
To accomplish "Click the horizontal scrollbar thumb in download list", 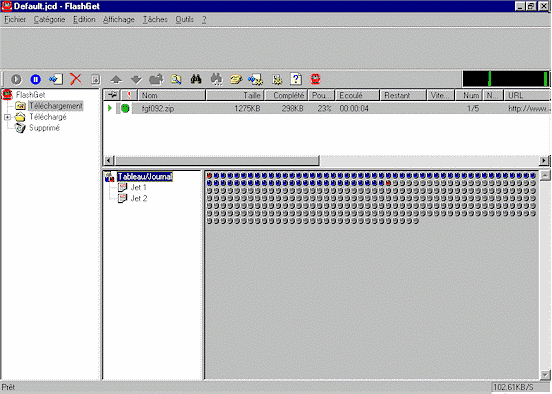I will coord(217,161).
